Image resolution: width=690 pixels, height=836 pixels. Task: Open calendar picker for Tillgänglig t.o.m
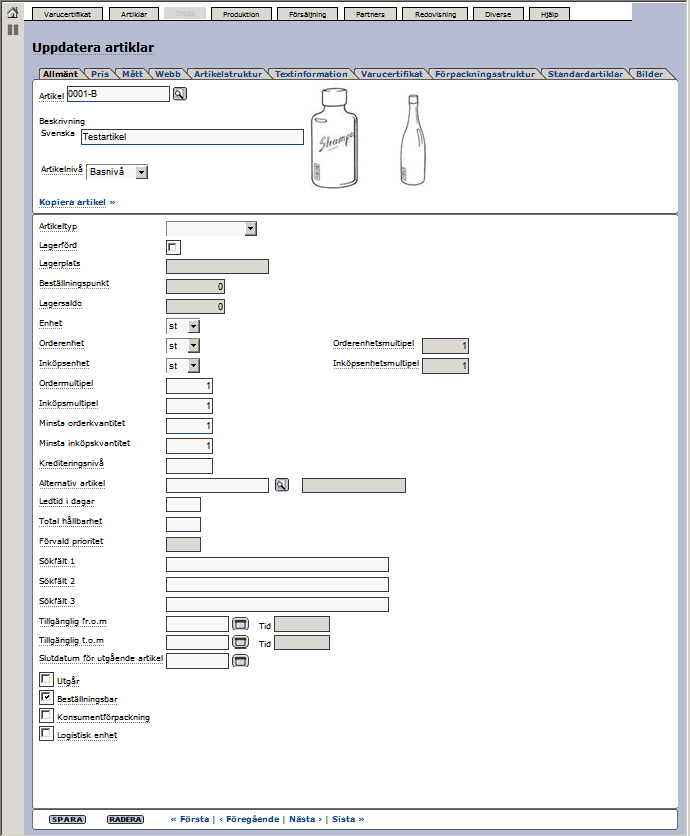[240, 642]
